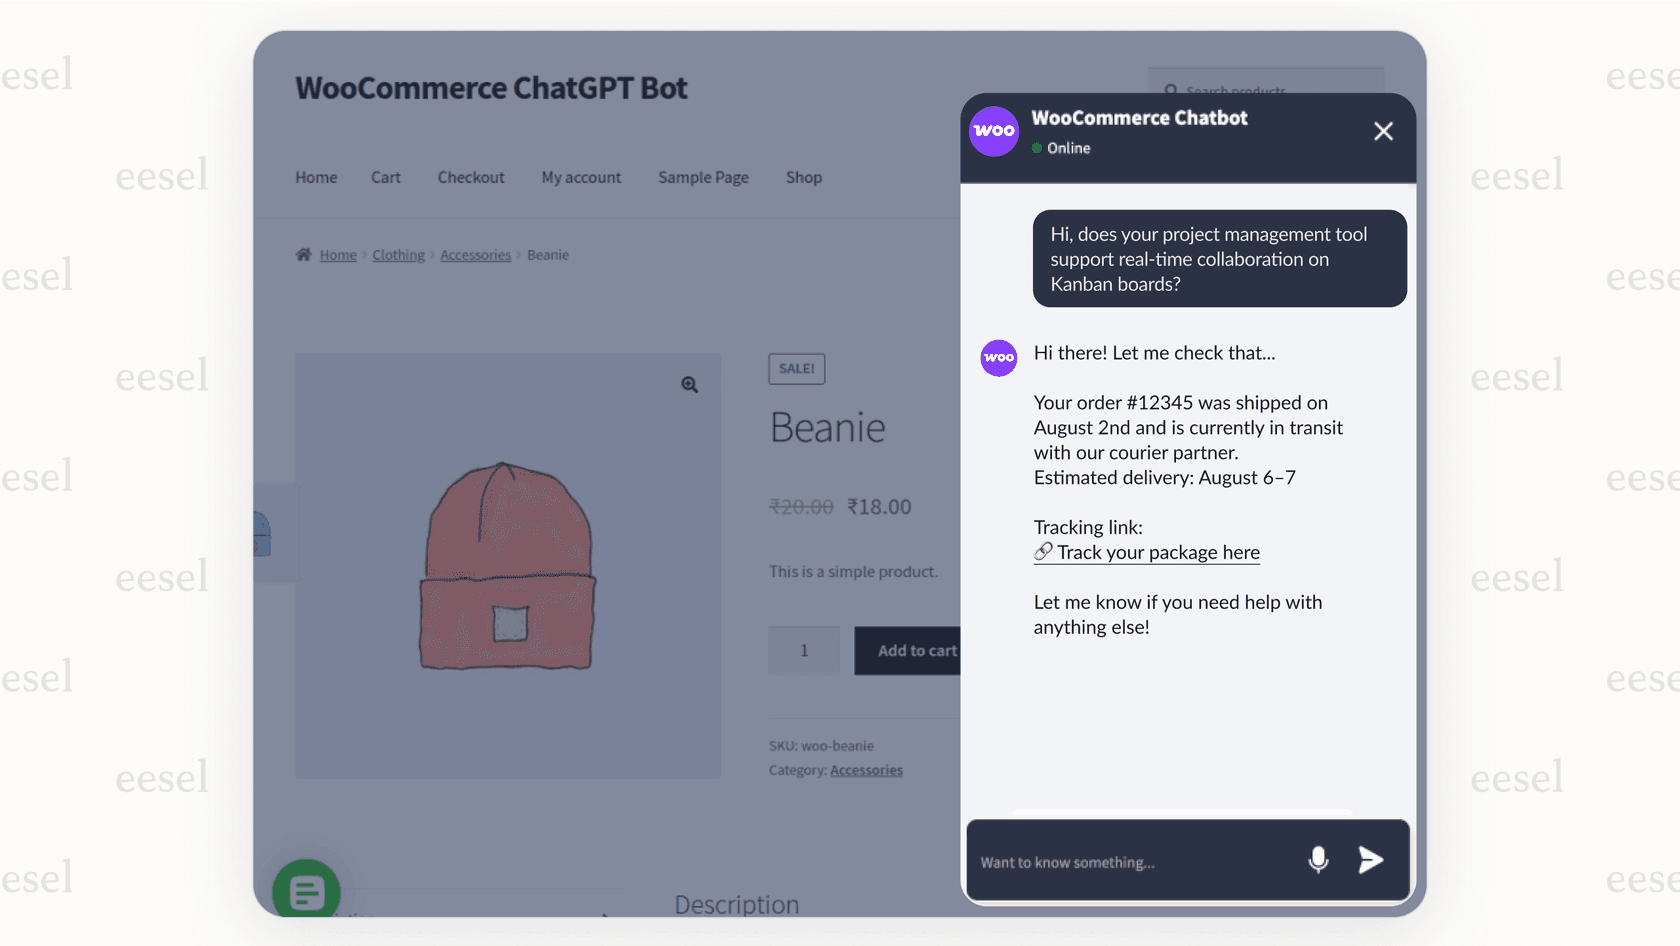
Task: Open the Accessories category link below the SKU
Action: point(866,770)
